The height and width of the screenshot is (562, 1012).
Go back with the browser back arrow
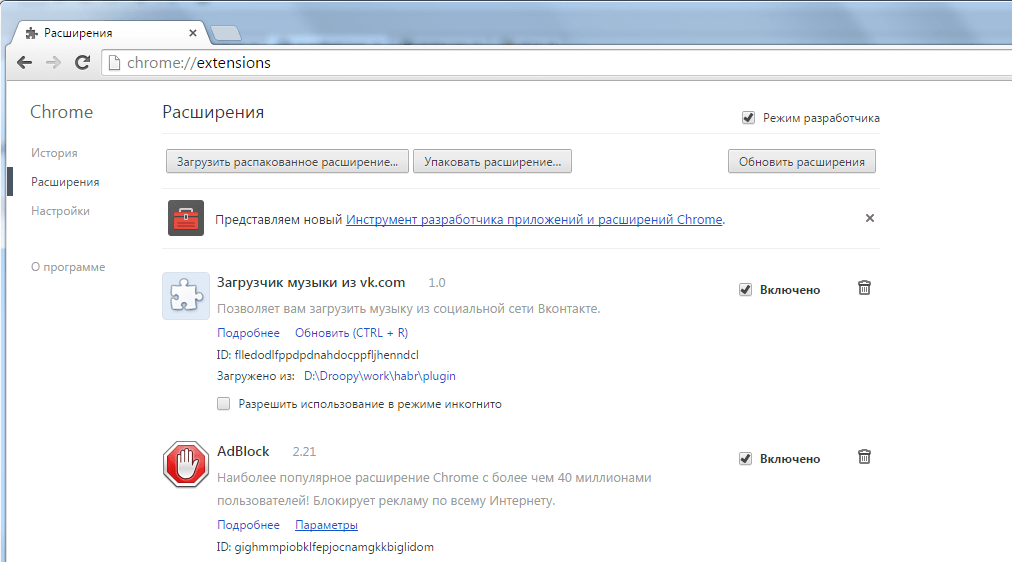25,63
